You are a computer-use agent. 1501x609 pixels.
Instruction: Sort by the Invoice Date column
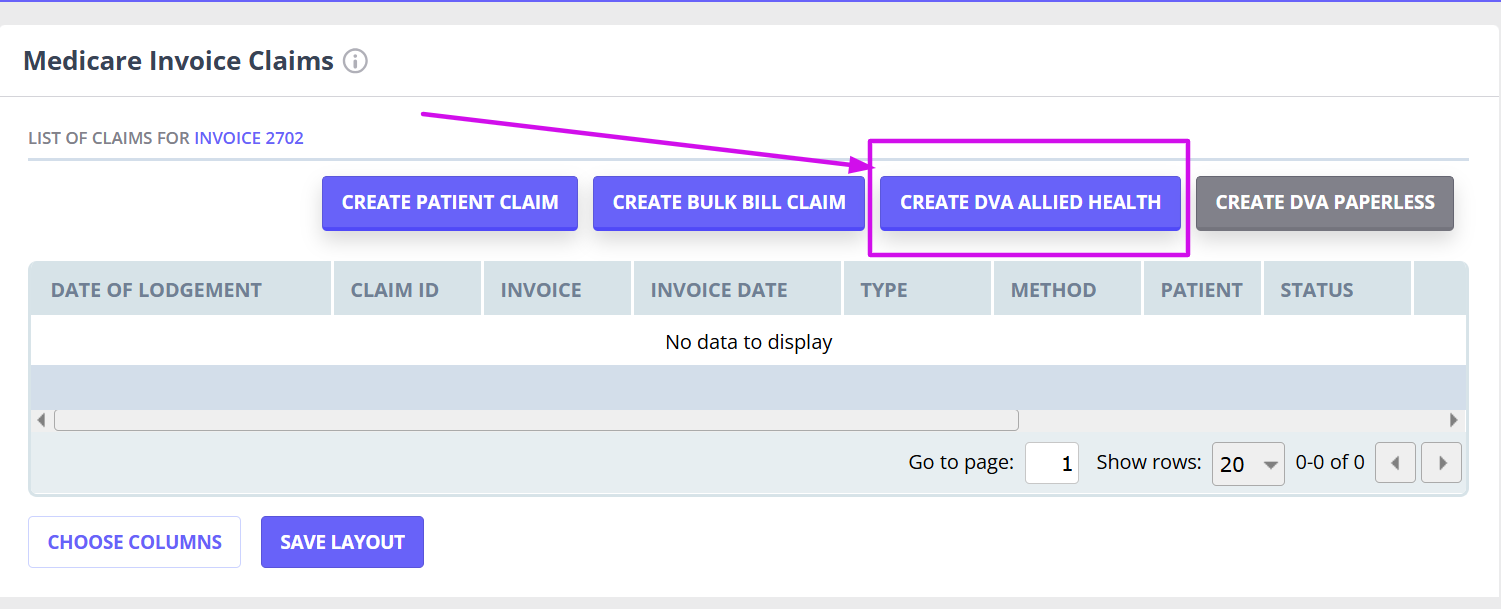point(717,288)
